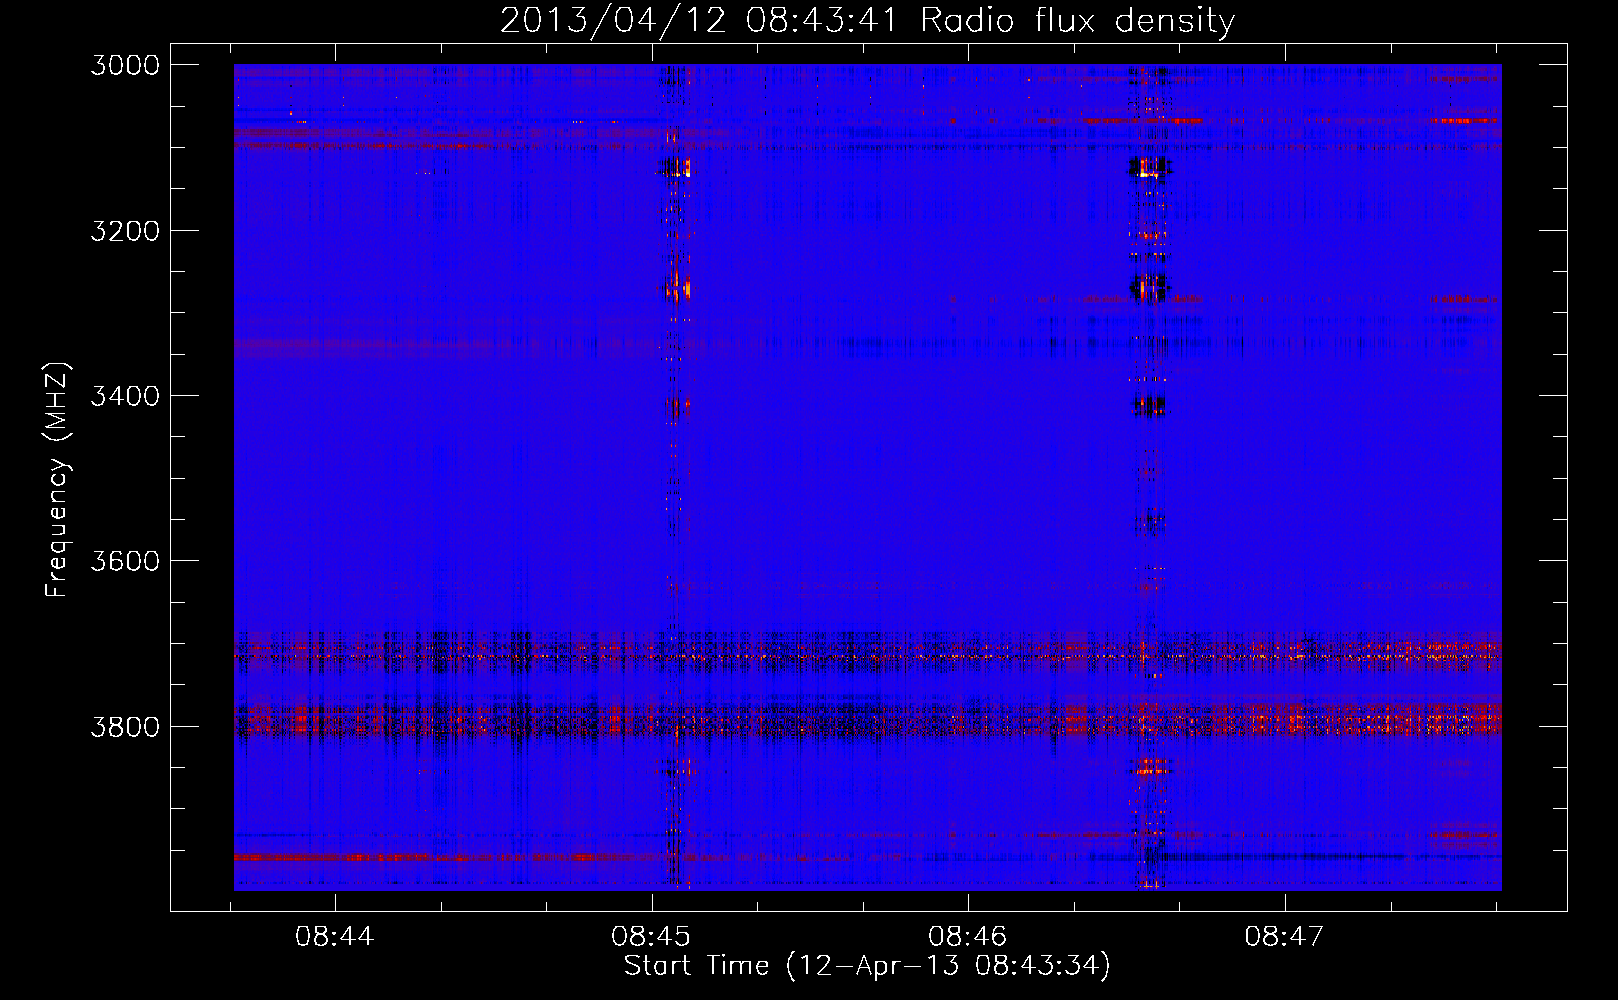Click the 3800 frequency axis label
The width and height of the screenshot is (1618, 1000).
tap(125, 726)
